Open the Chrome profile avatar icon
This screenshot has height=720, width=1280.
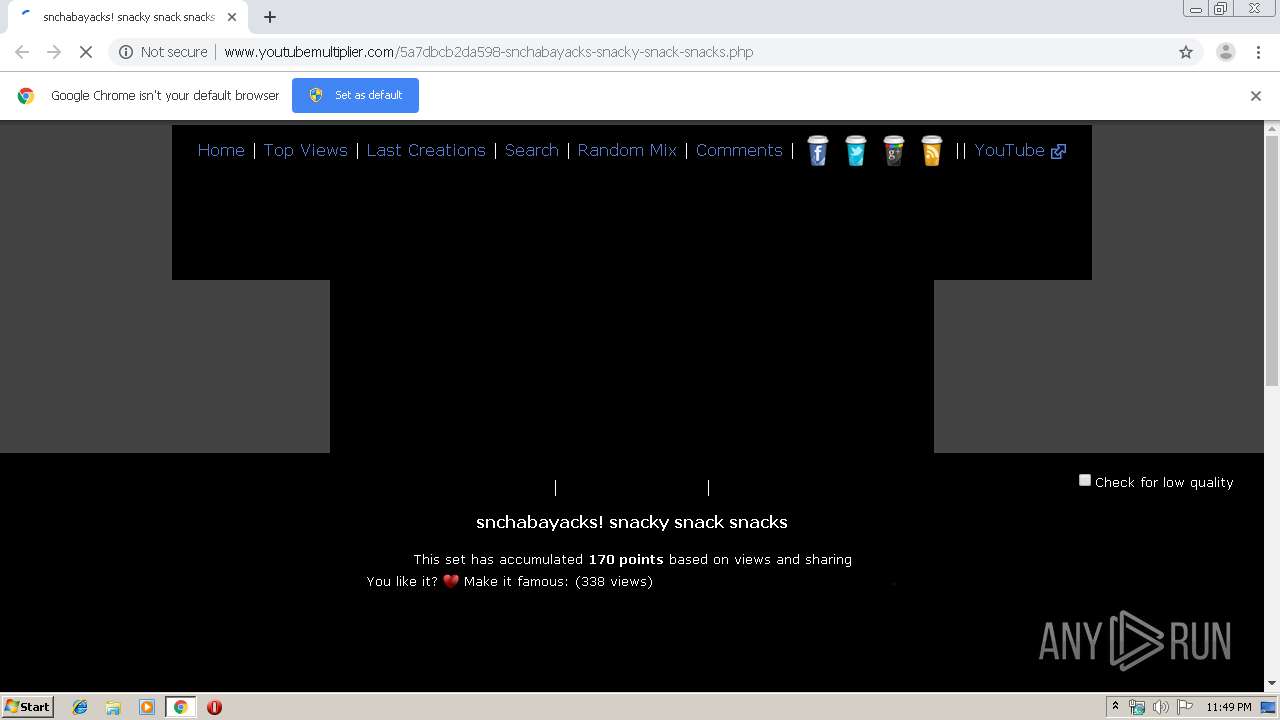[x=1225, y=52]
